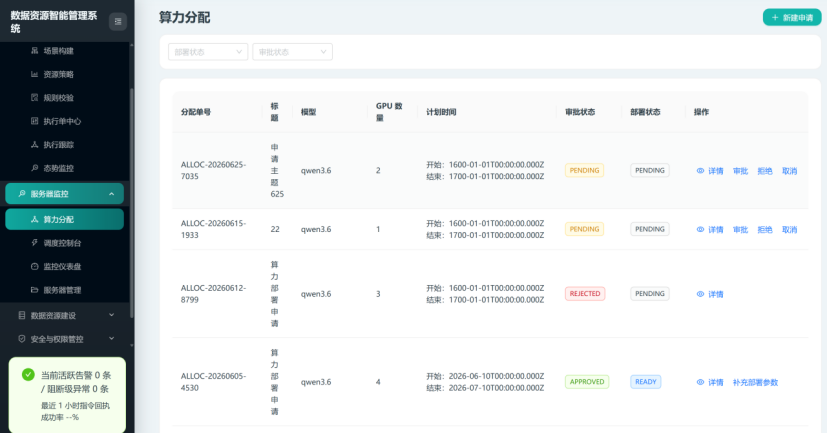The image size is (828, 434).
Task: Click the PENDING deployment tag for ALLOC-20260612-8799
Action: tap(650, 294)
